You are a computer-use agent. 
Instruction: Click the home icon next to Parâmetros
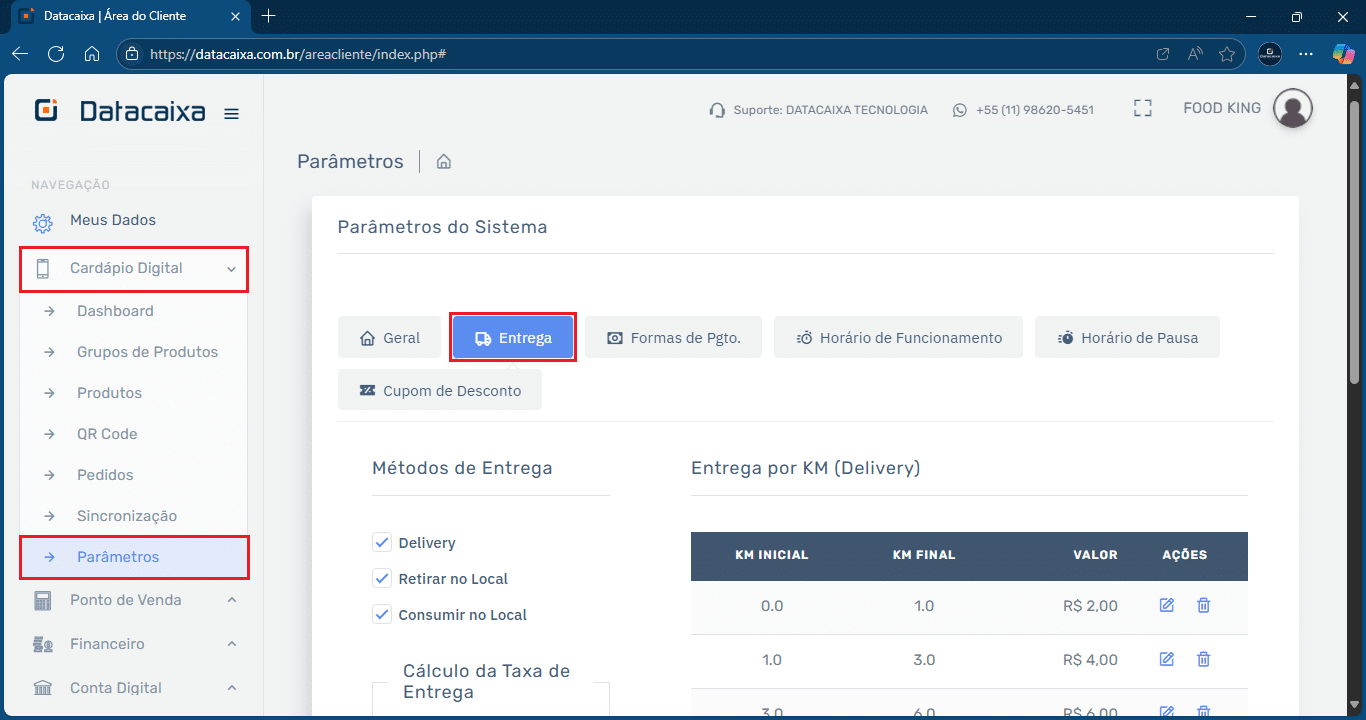click(444, 162)
